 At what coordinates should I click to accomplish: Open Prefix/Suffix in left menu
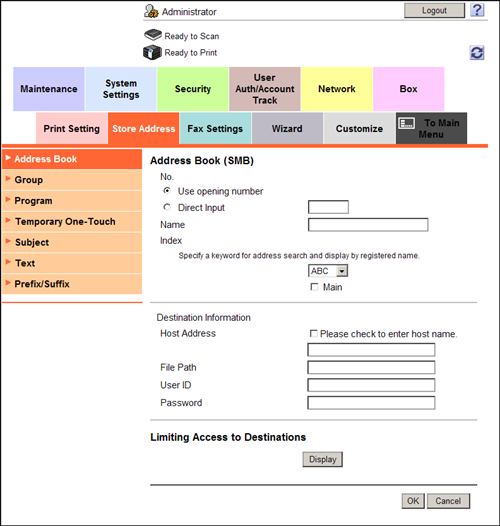[72, 284]
